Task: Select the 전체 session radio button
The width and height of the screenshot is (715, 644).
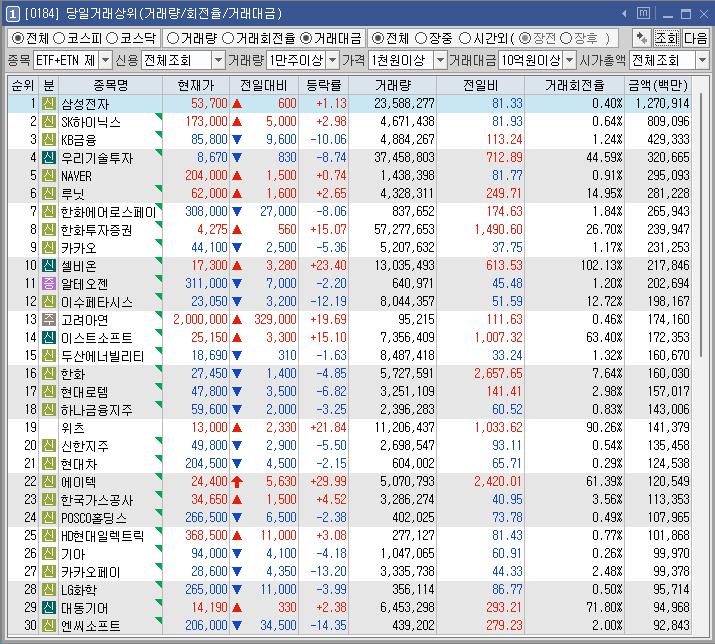Action: pyautogui.click(x=378, y=38)
